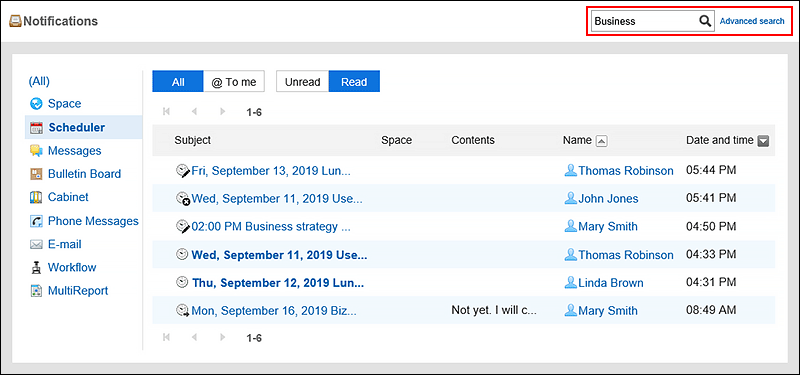Click the bottom next-page arrow
Viewport: 800px width, 375px height.
[x=222, y=337]
